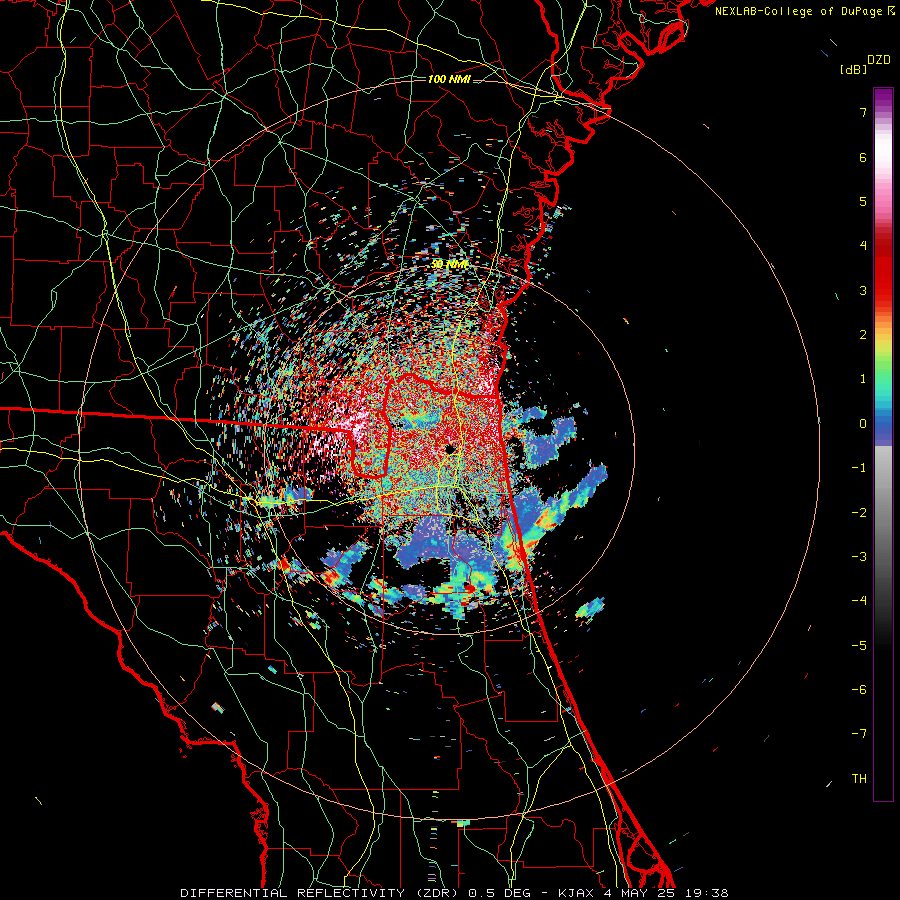Click the 0.5 DEG elevation text

tap(499, 893)
